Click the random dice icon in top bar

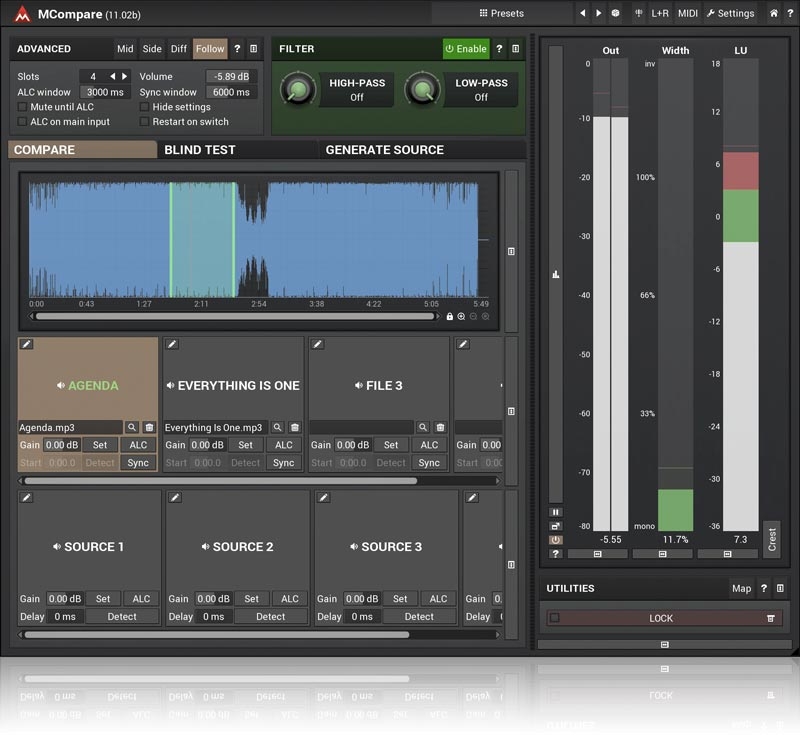pyautogui.click(x=616, y=13)
